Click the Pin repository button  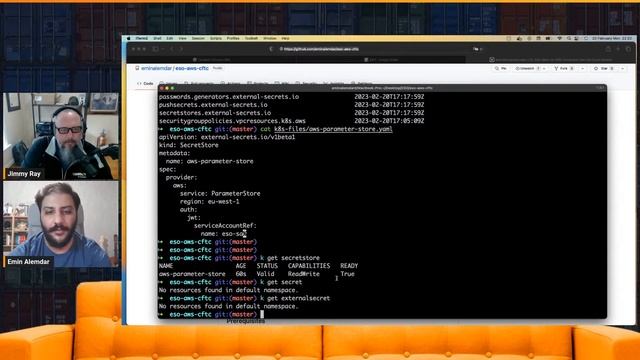(500, 69)
